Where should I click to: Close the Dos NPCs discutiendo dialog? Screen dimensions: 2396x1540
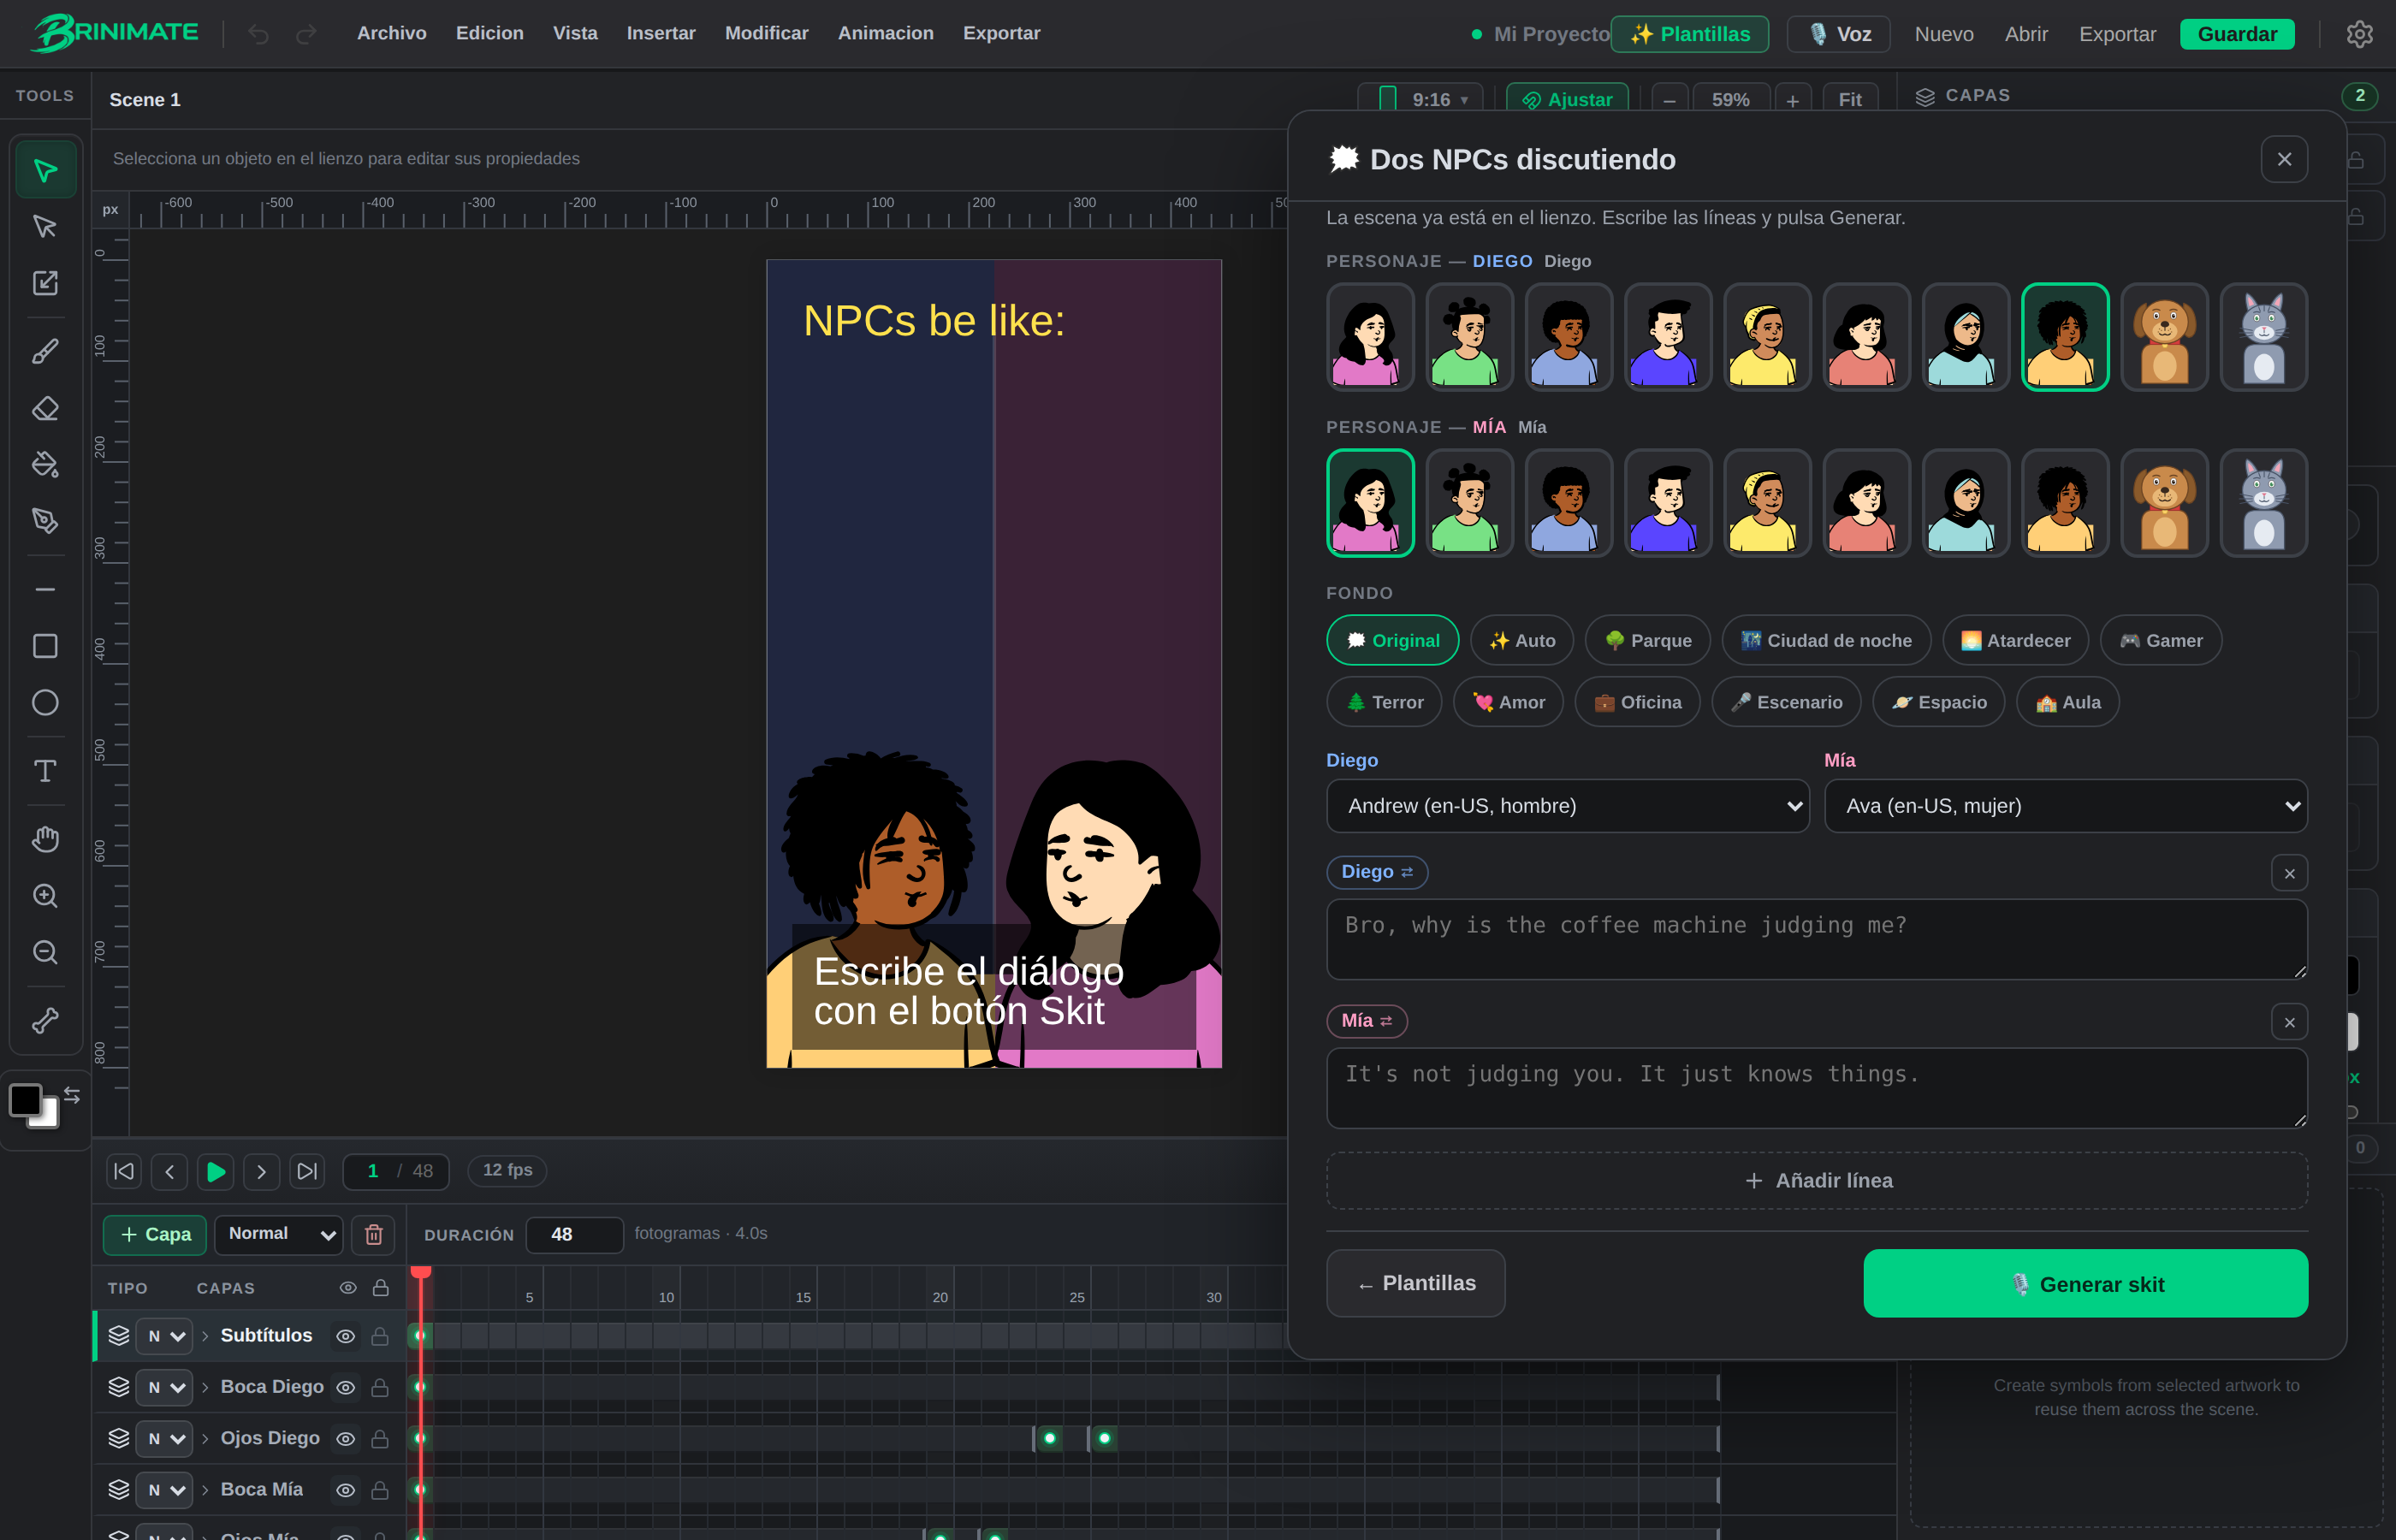pos(2284,159)
